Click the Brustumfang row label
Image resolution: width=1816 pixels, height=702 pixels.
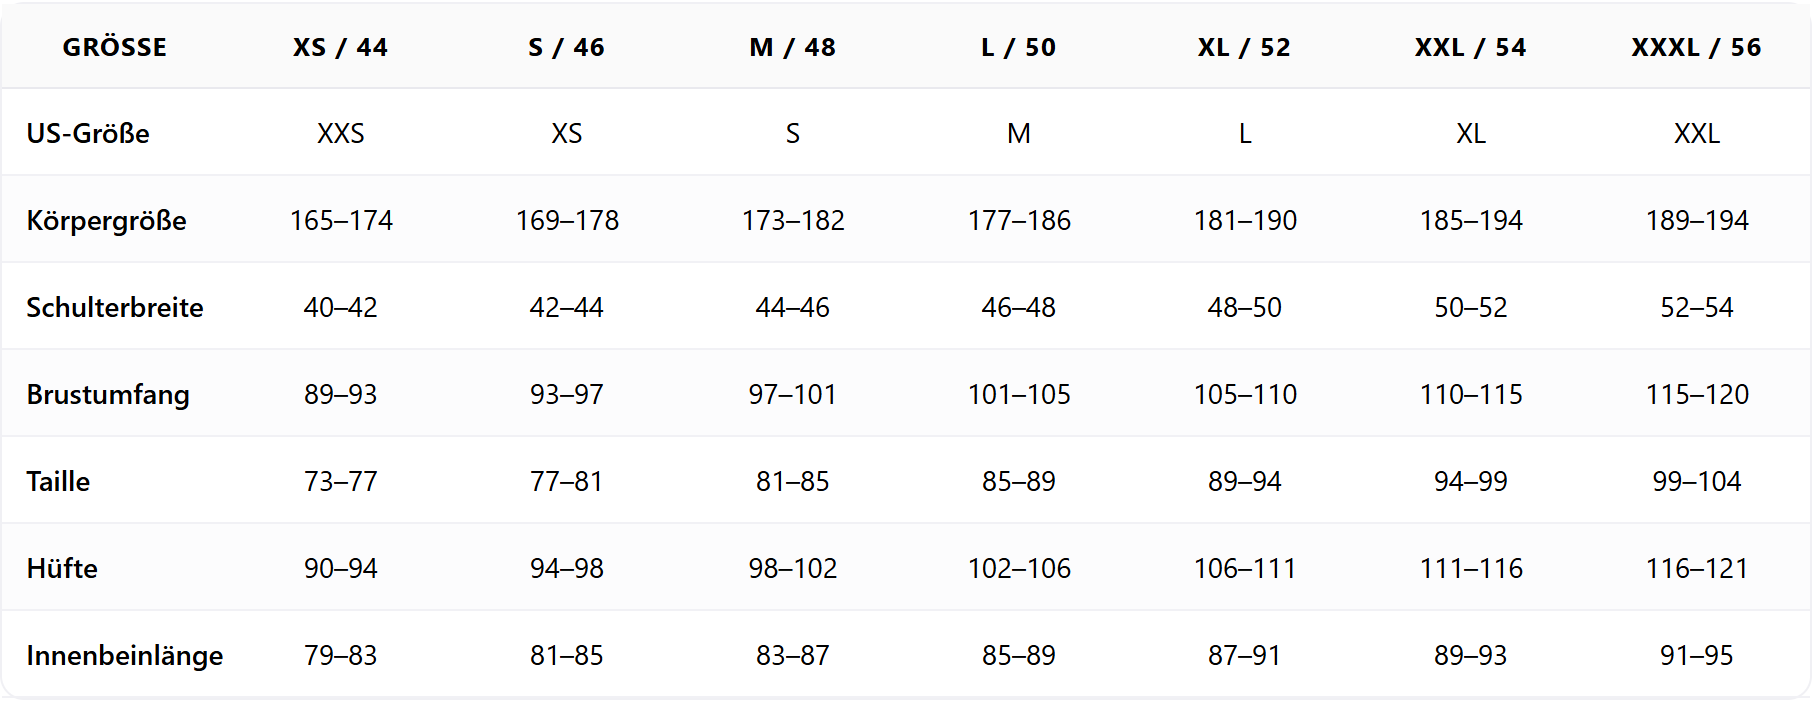[108, 394]
